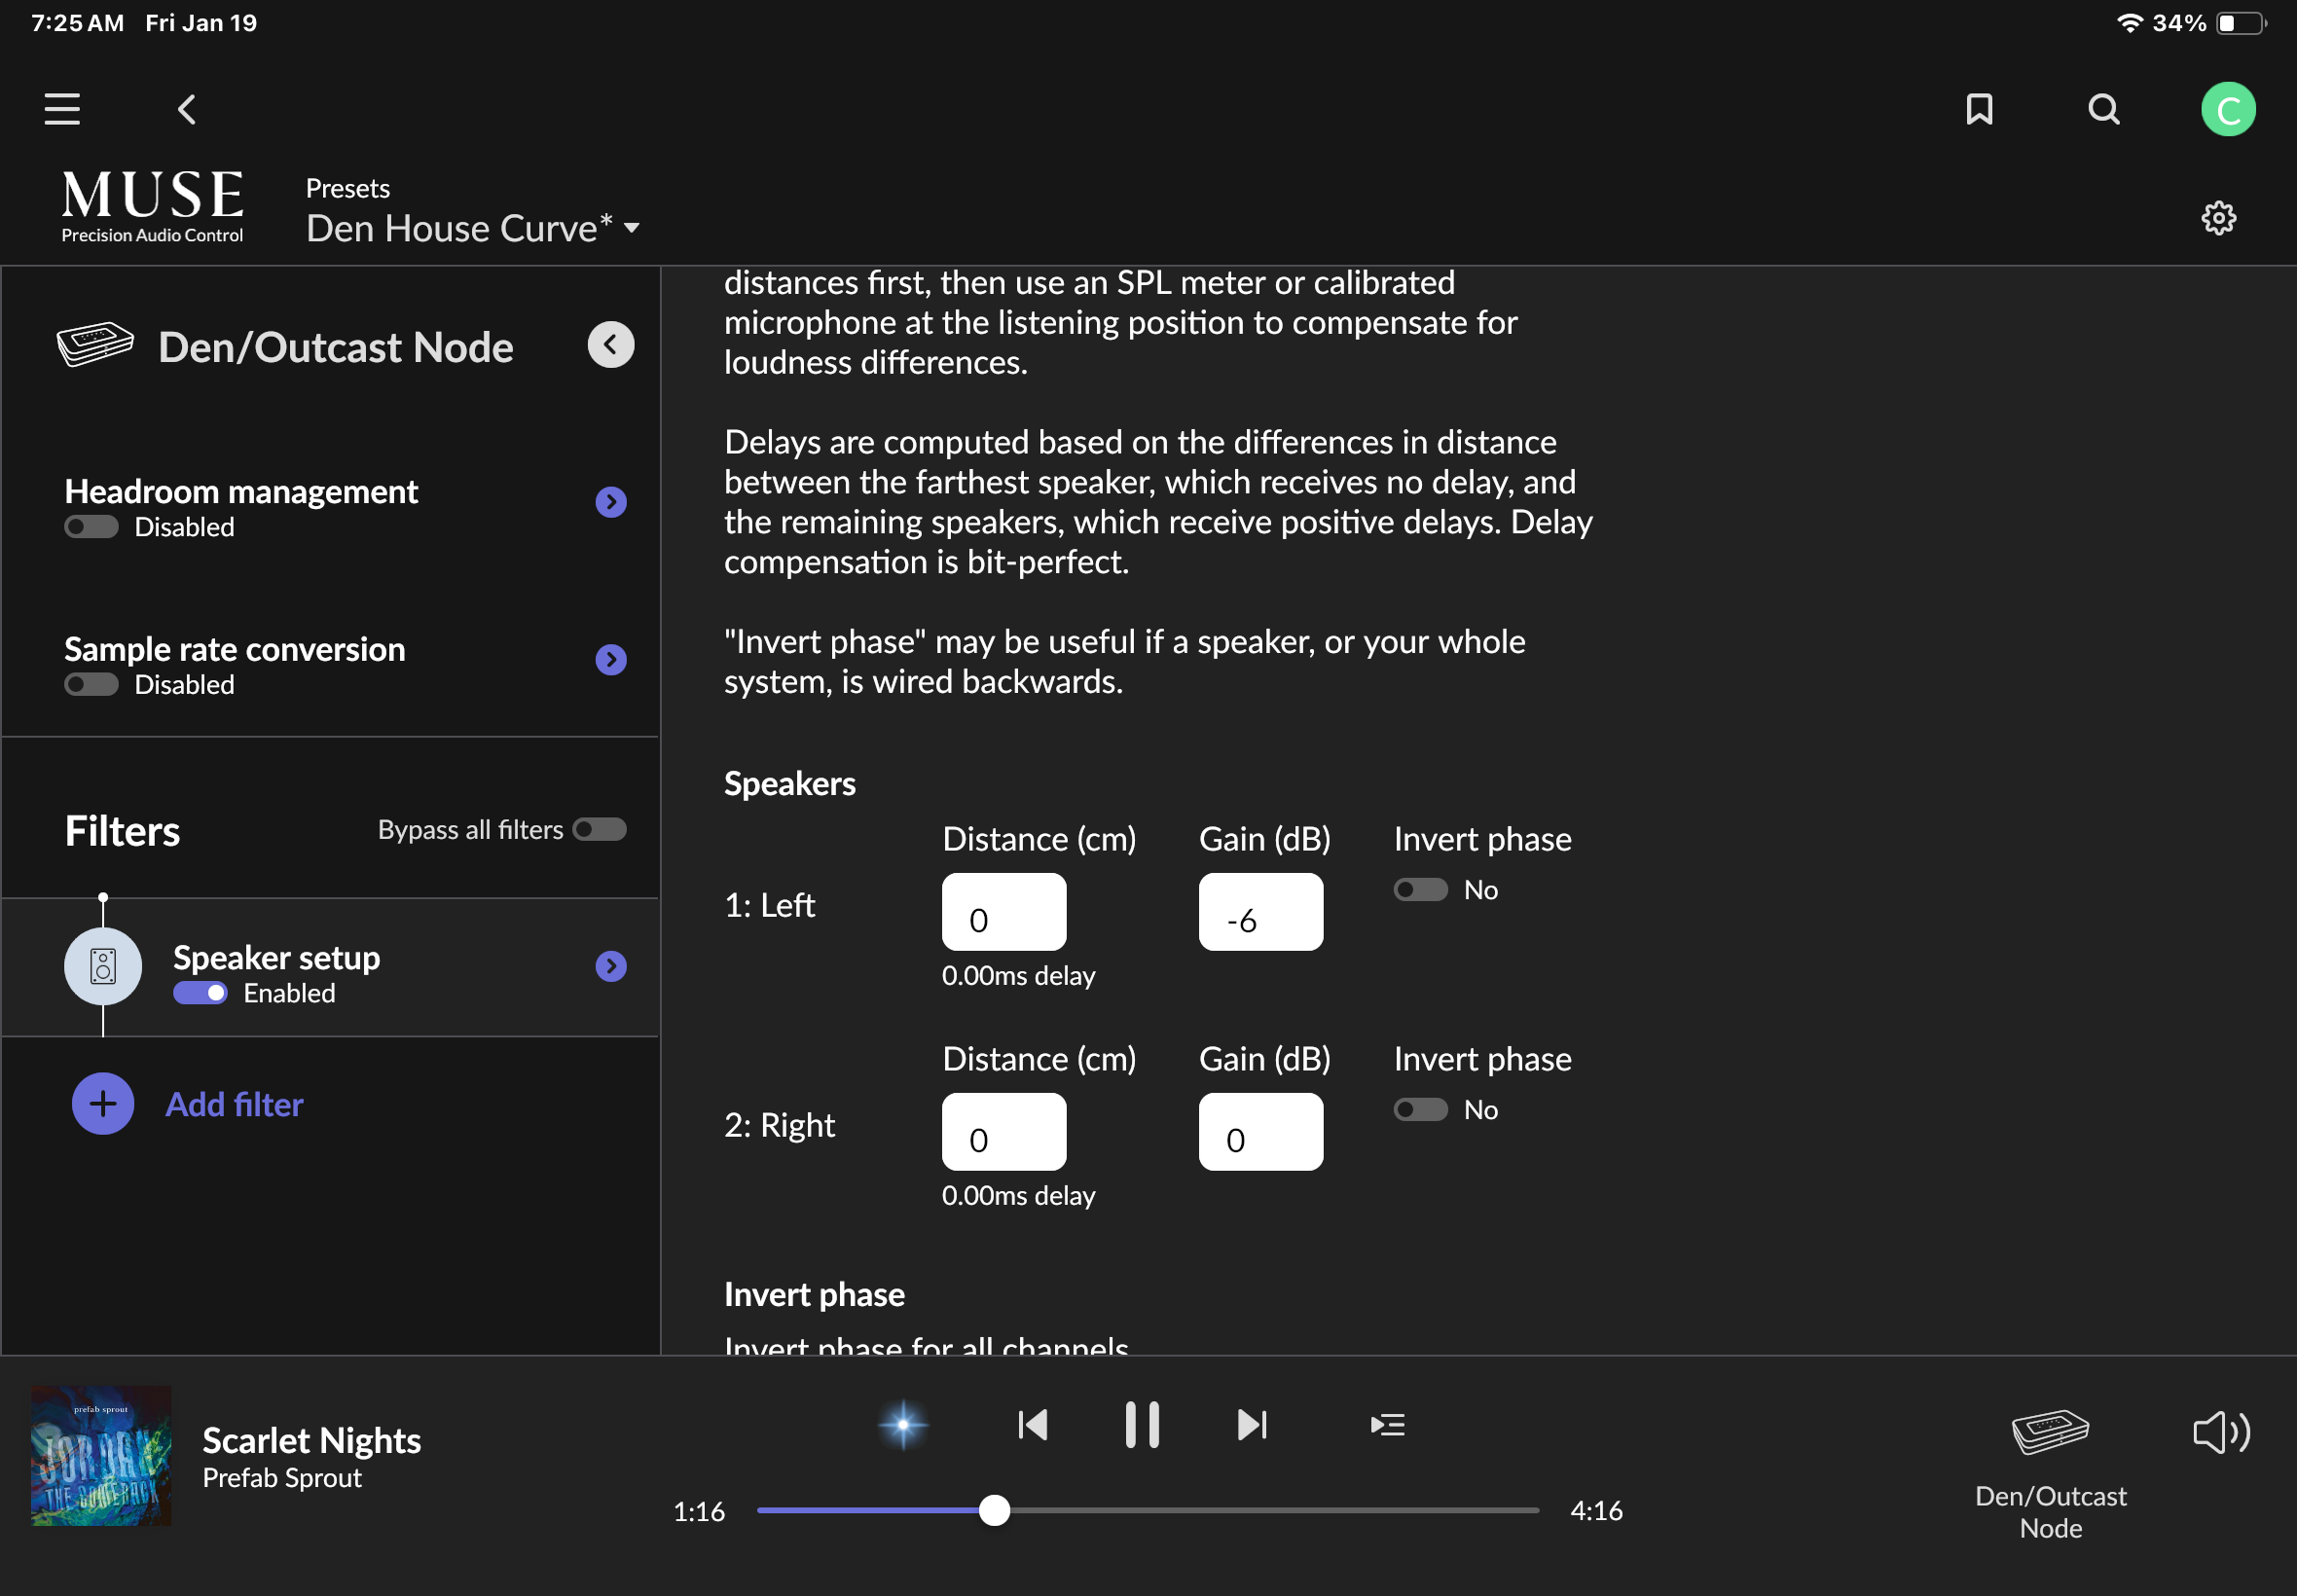The width and height of the screenshot is (2297, 1596).
Task: Toggle Bypass all filters
Action: click(x=599, y=829)
